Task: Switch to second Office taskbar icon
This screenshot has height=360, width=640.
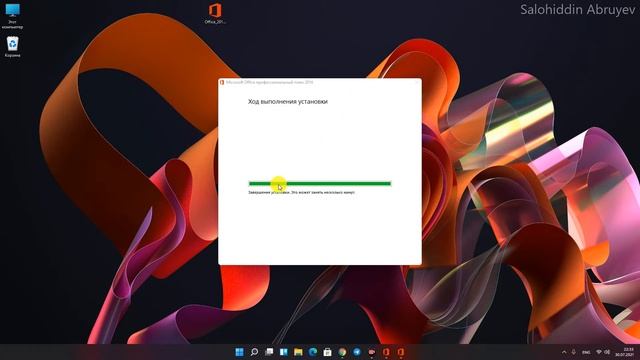Action: 401,352
